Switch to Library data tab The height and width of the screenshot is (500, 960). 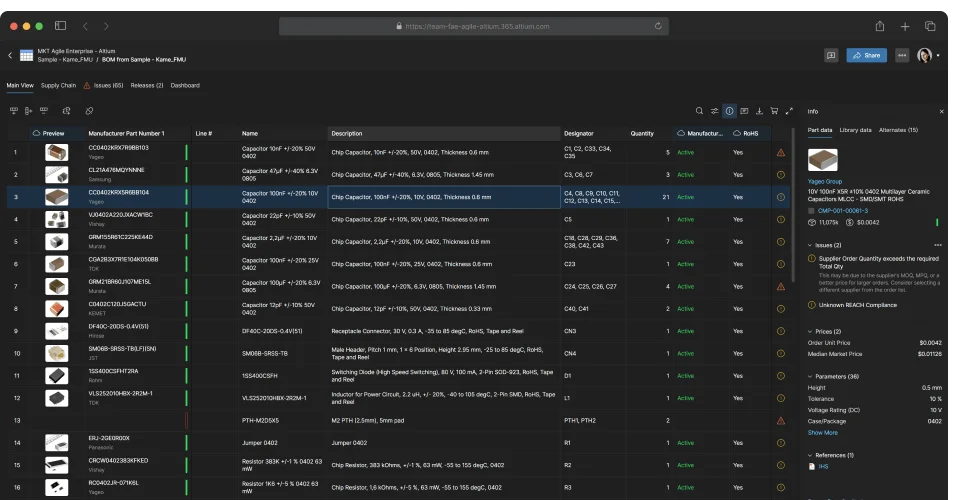(x=855, y=130)
